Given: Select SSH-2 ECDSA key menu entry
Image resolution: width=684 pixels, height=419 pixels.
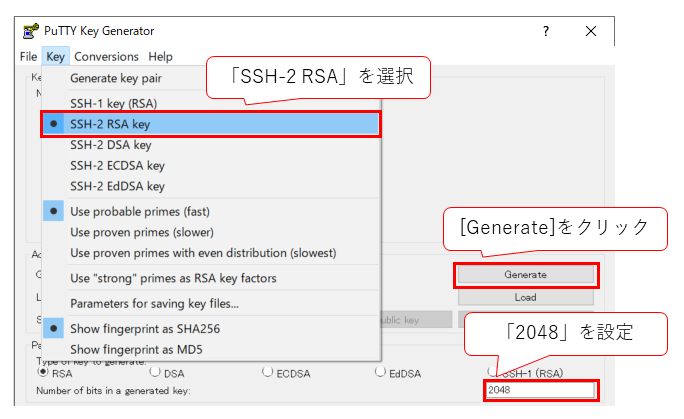Looking at the screenshot, I should coord(212,166).
